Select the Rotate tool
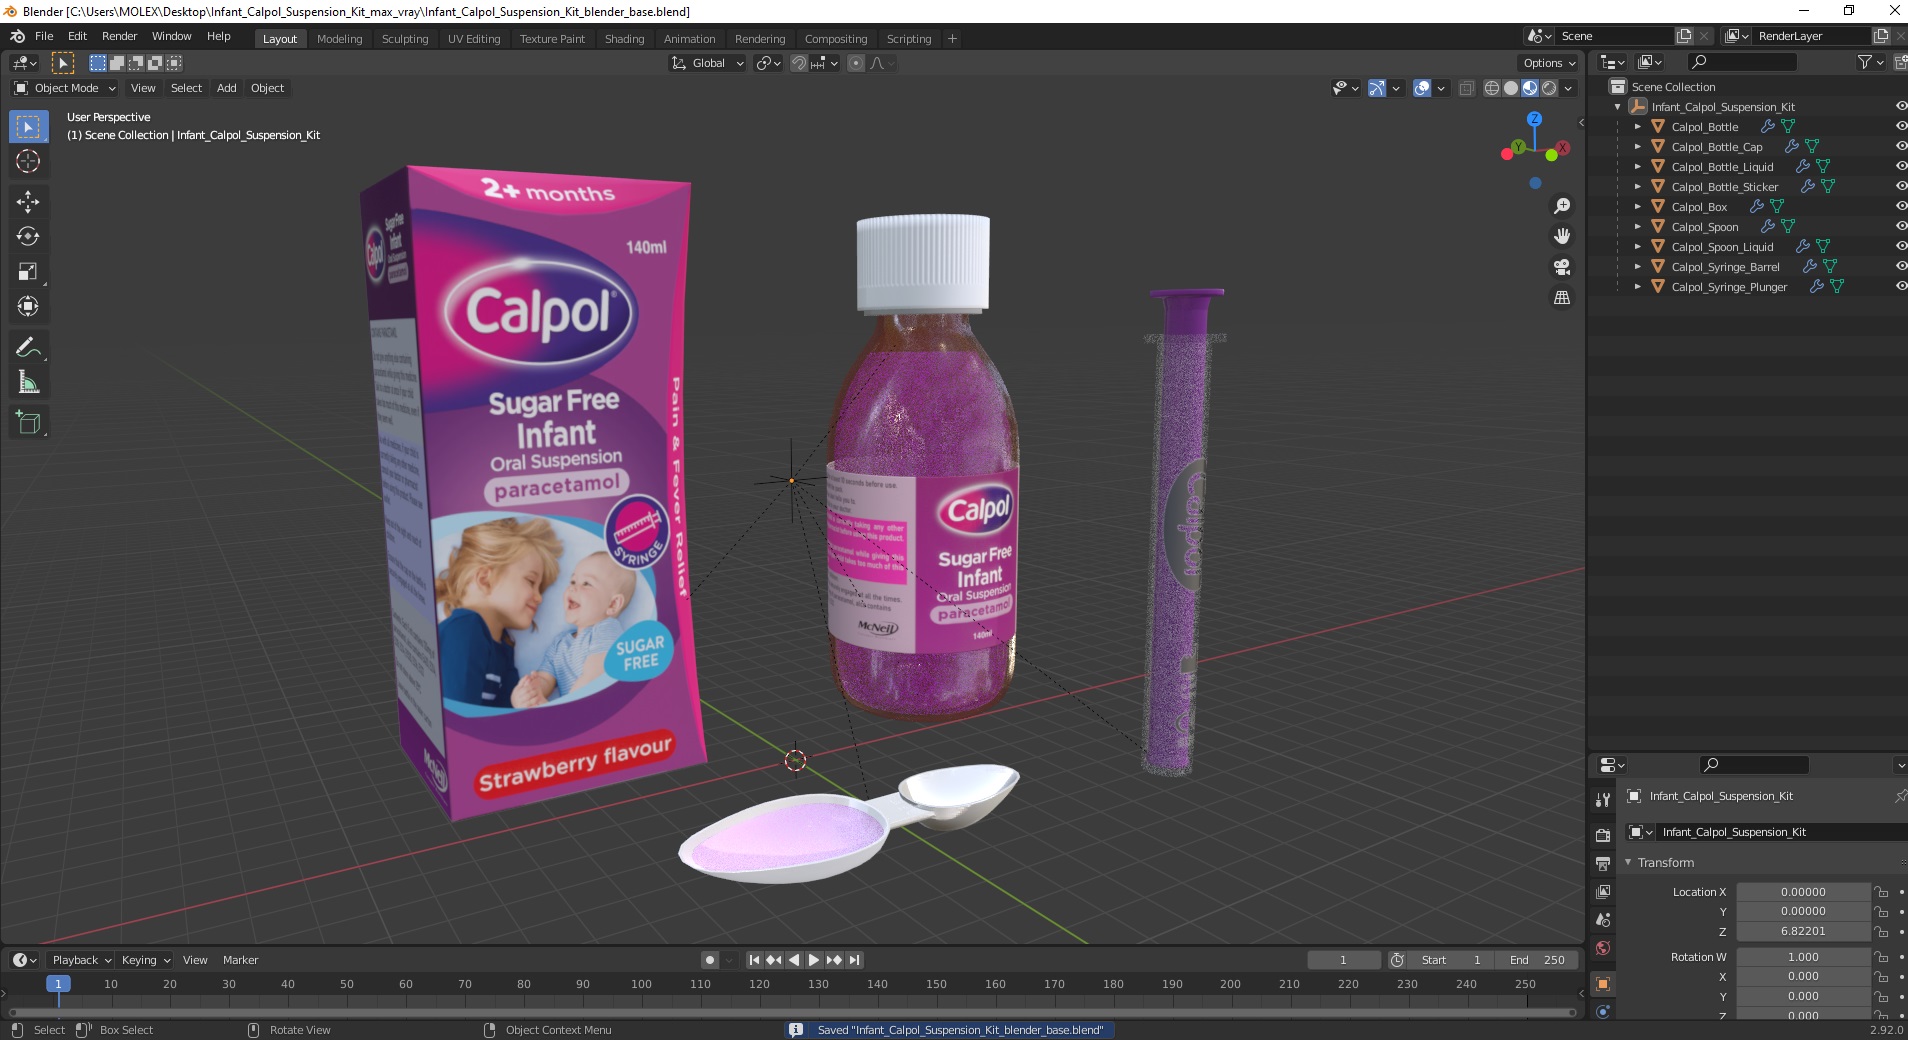The width and height of the screenshot is (1908, 1040). (x=28, y=236)
